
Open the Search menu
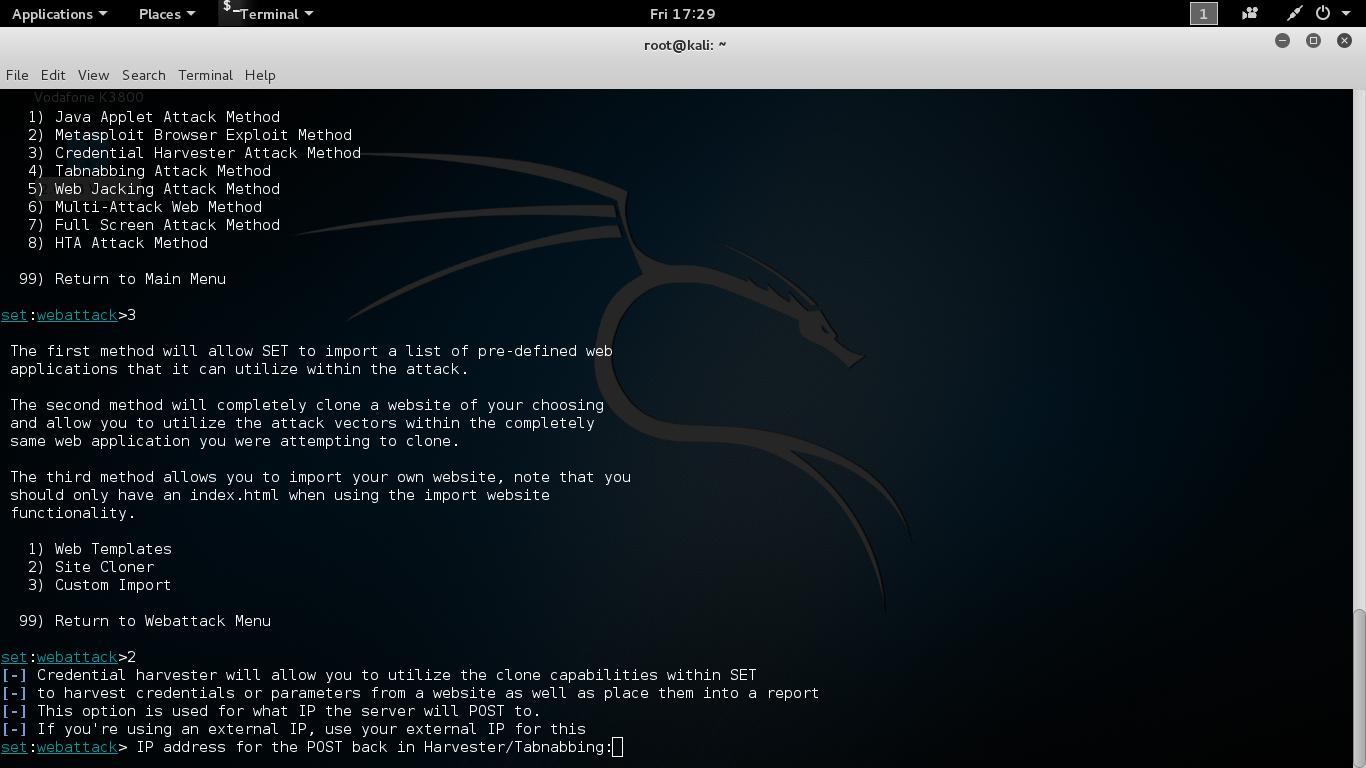coord(143,75)
